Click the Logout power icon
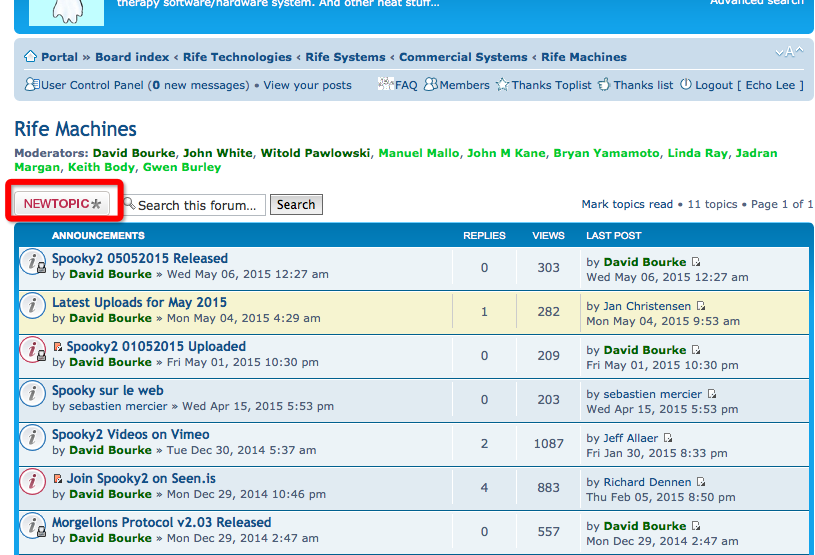The image size is (815, 555). [x=686, y=84]
